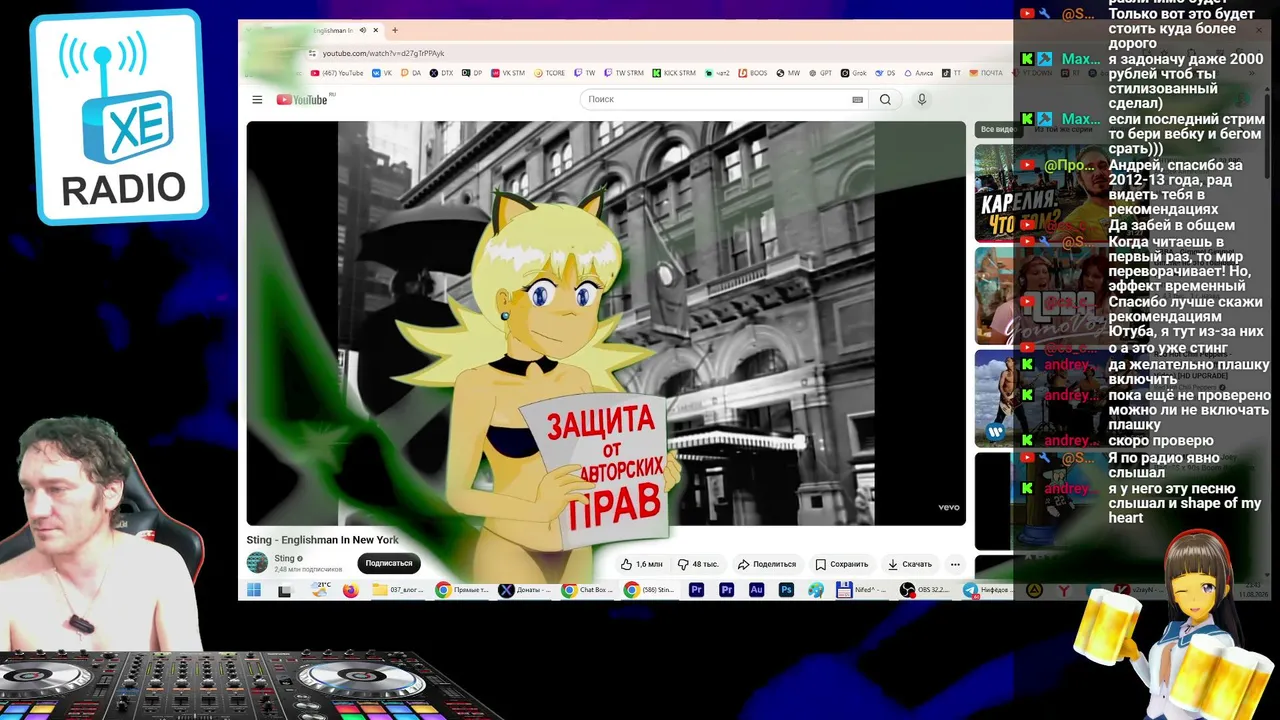Viewport: 1280px width, 720px height.
Task: Open the Grok bookmark
Action: (x=853, y=73)
